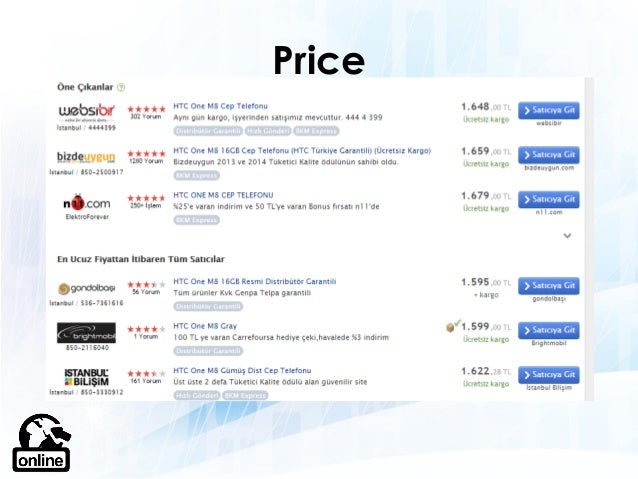Image resolution: width=638 pixels, height=479 pixels.
Task: Click '161 Yorum' review count
Action: (x=146, y=381)
